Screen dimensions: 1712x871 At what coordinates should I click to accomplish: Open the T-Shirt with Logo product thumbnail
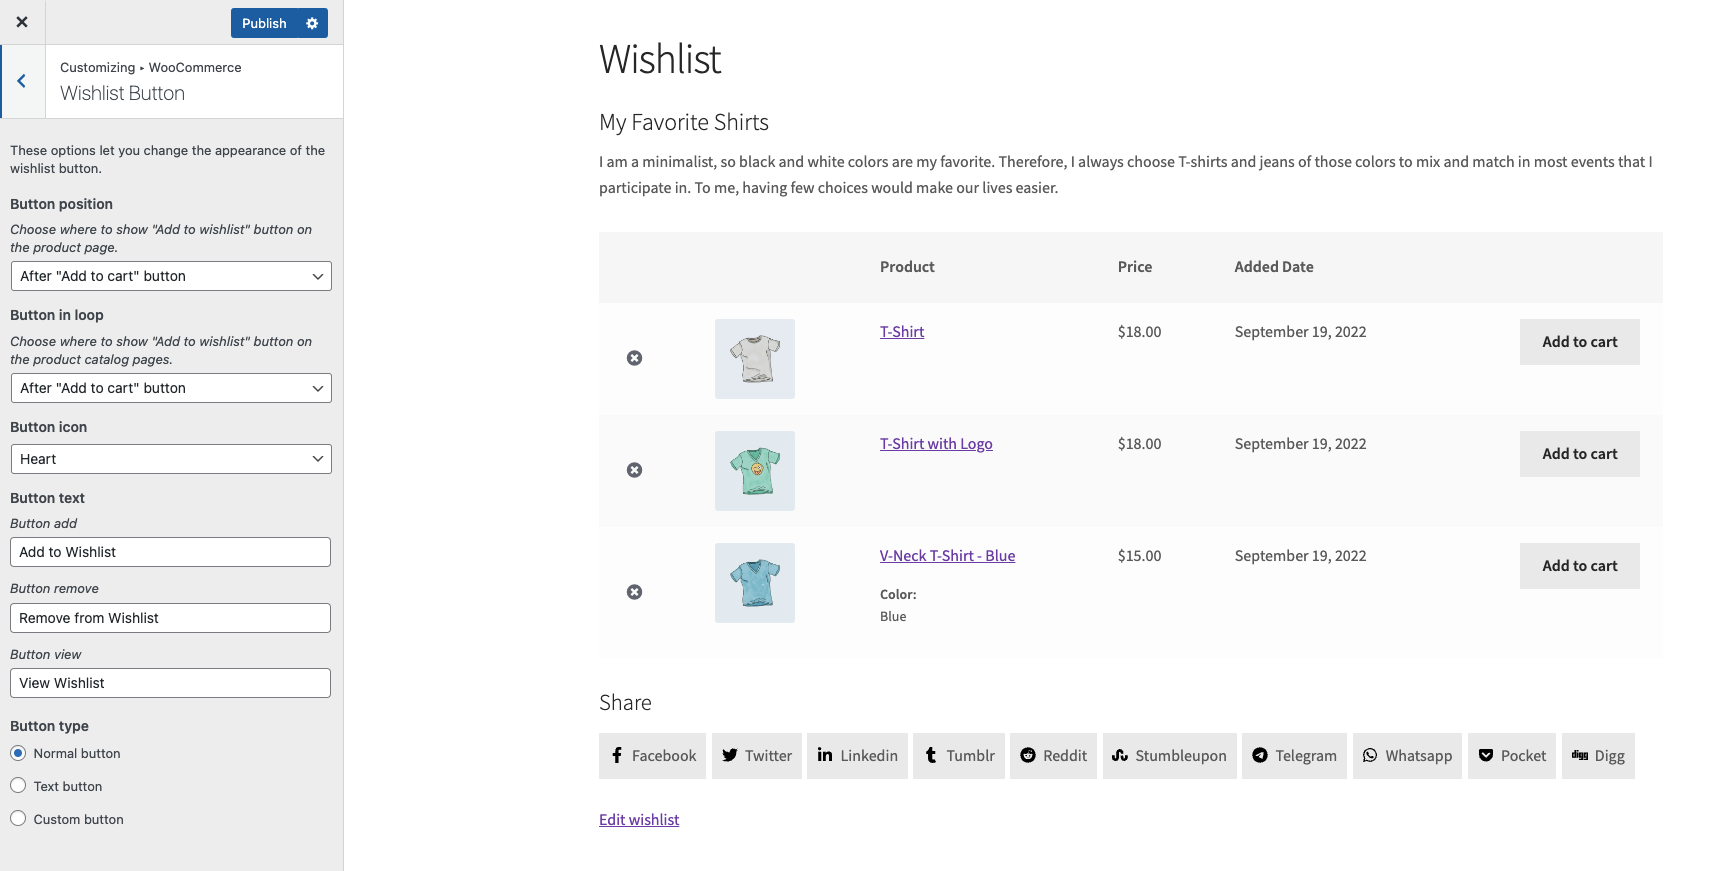(x=755, y=471)
